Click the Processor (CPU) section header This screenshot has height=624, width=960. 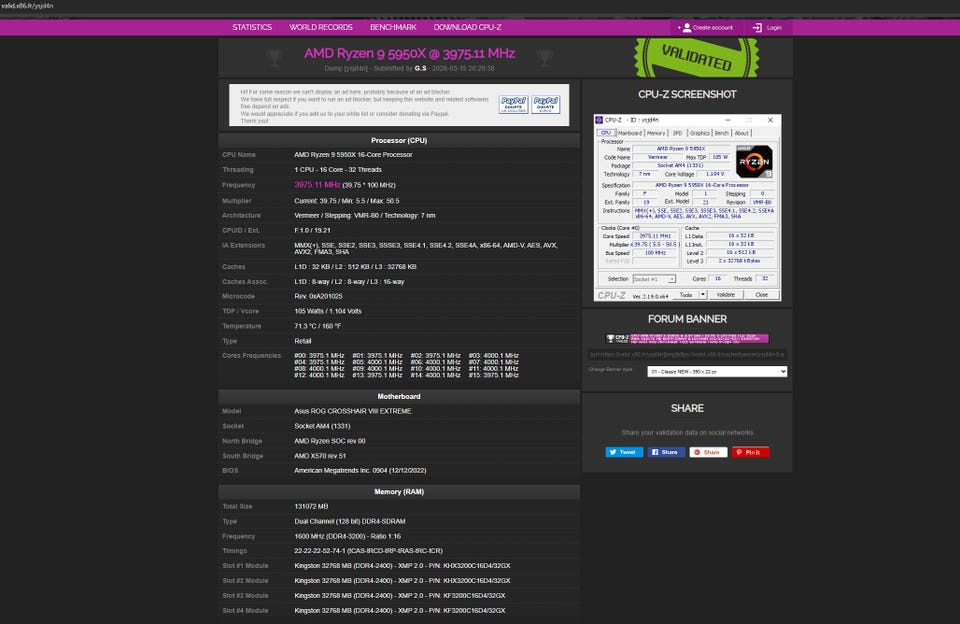(x=399, y=140)
